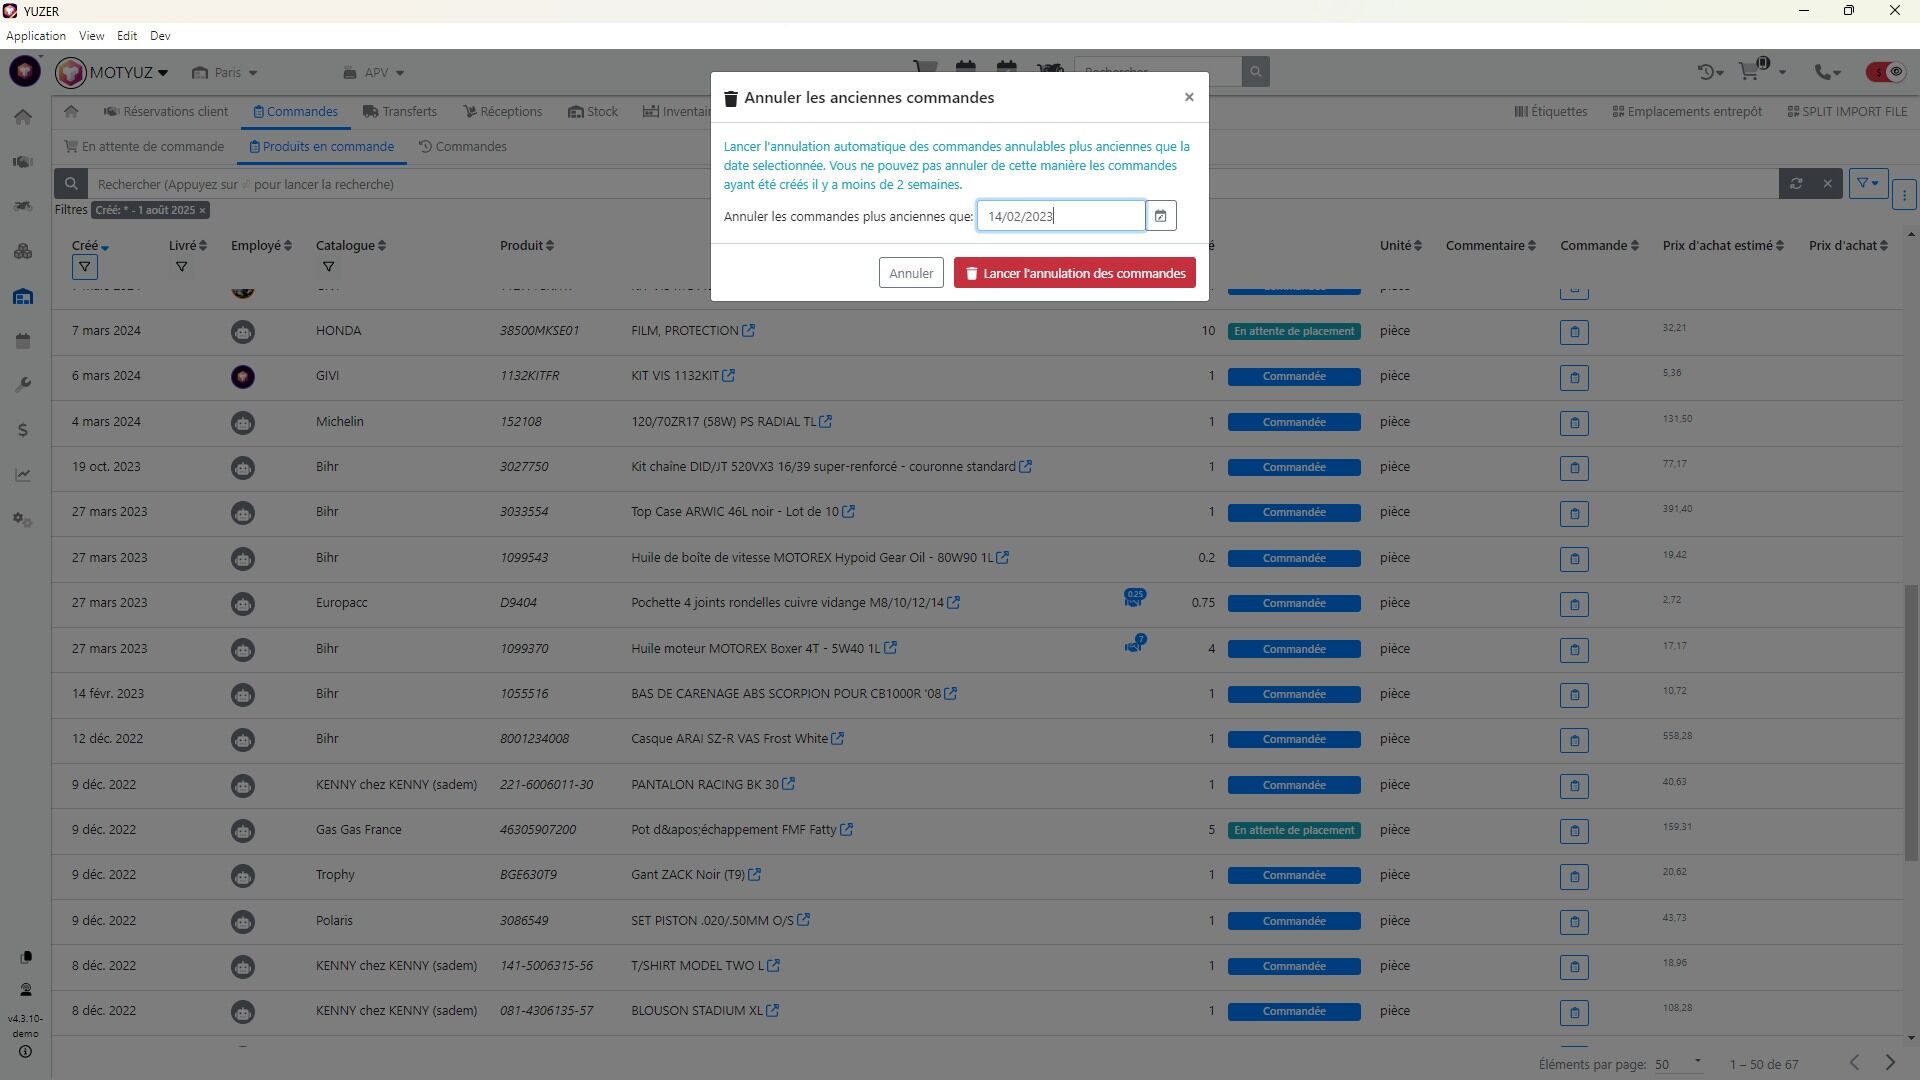Open external link for KIT VIS 1132KIT
The image size is (1920, 1080).
click(729, 376)
